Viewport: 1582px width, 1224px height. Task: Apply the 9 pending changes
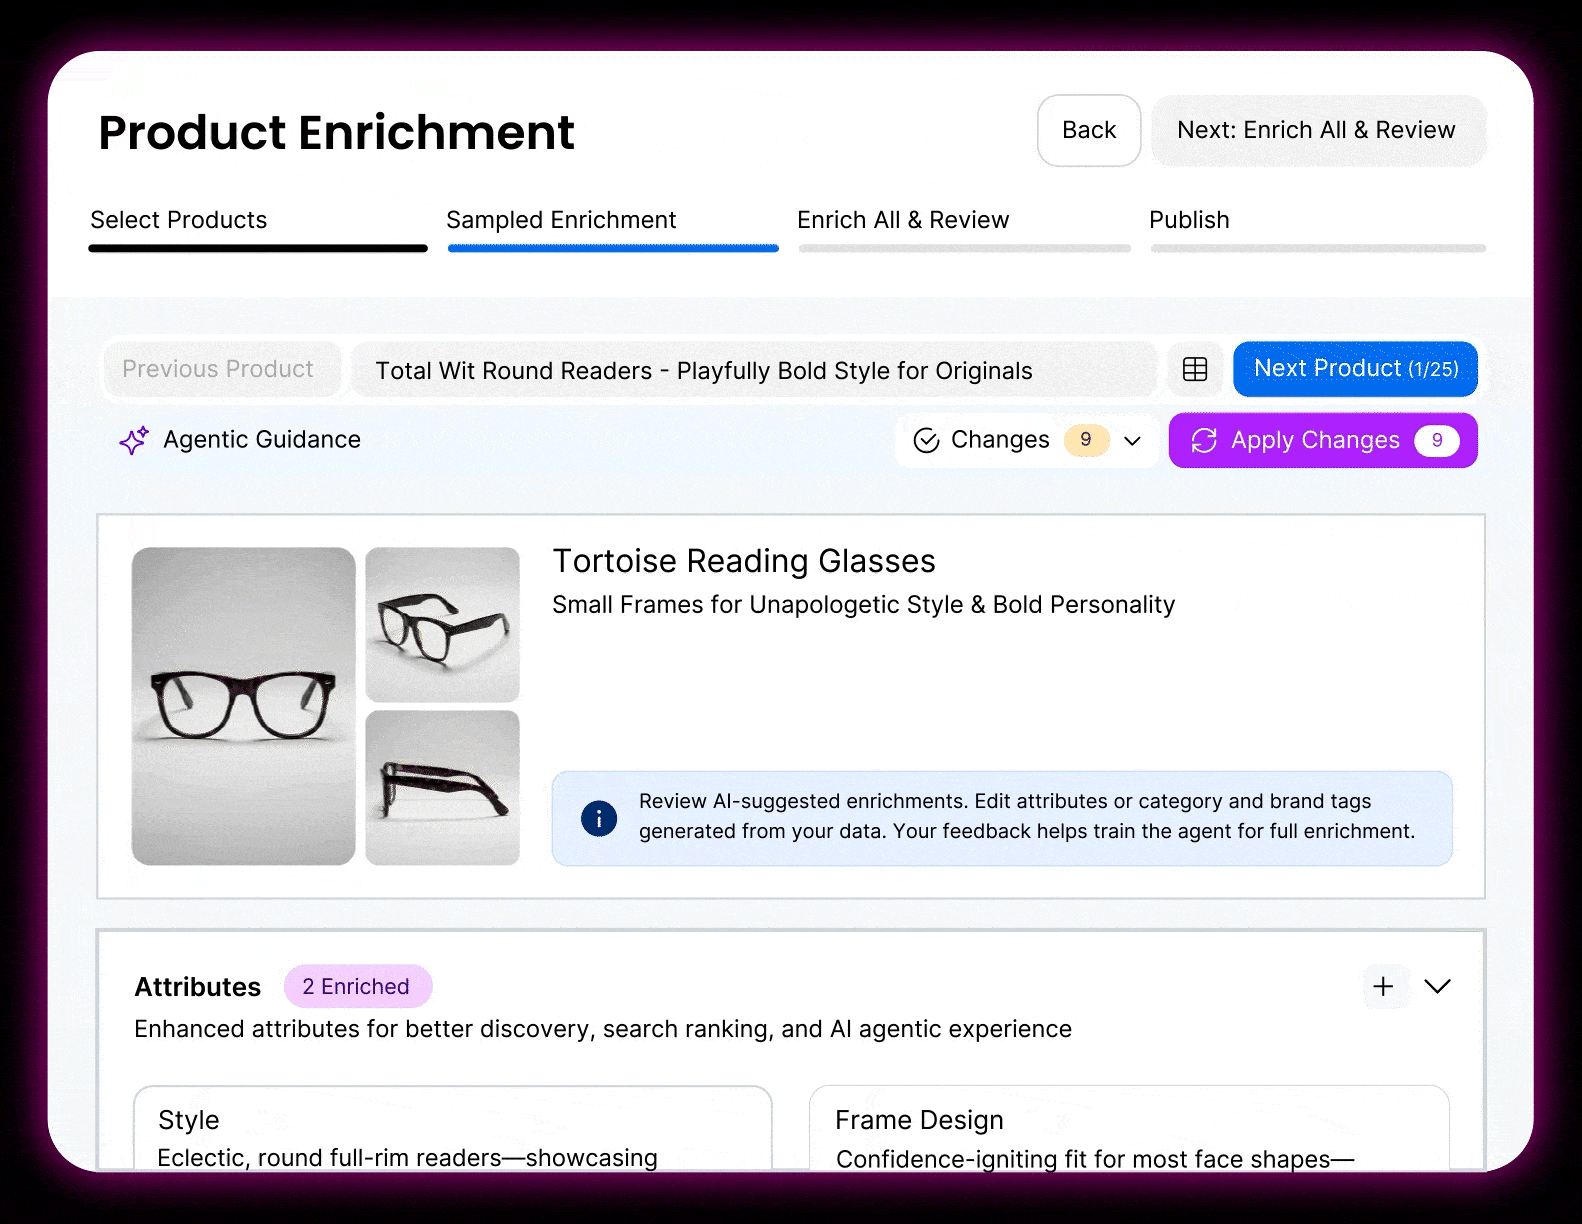(x=1323, y=441)
